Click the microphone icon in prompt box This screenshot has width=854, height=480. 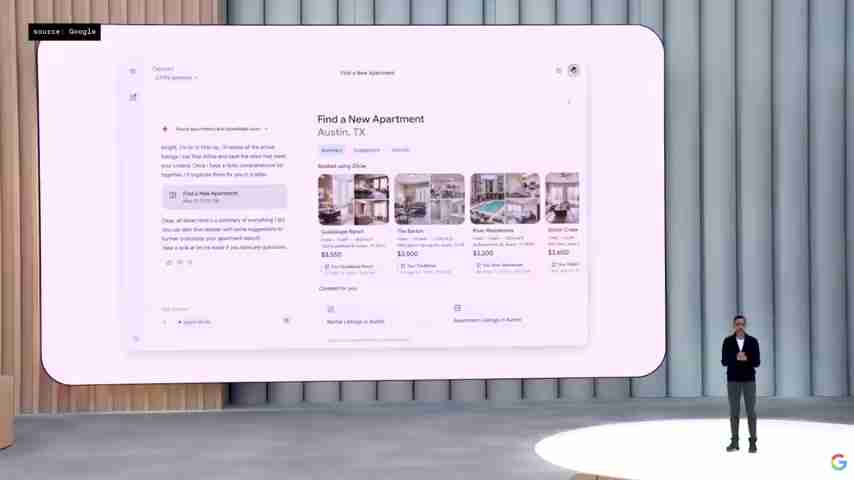click(286, 320)
